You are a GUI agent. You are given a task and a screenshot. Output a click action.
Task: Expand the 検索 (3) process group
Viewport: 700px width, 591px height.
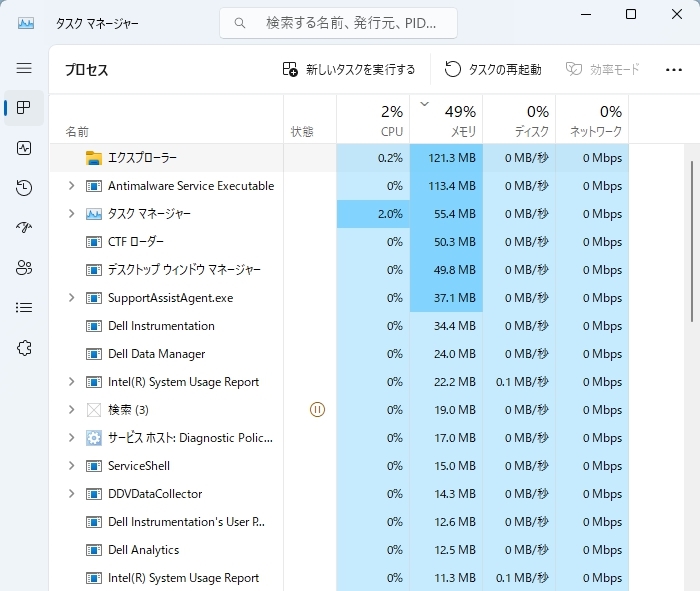[71, 410]
